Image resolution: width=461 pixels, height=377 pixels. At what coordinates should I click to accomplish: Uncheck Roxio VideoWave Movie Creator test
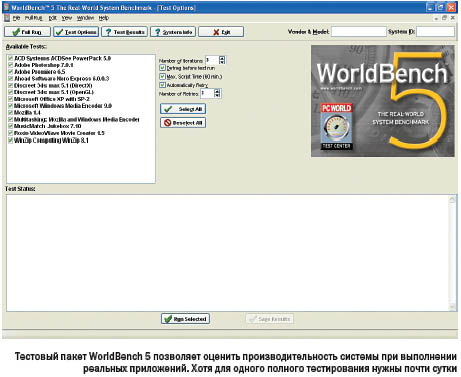click(x=11, y=133)
